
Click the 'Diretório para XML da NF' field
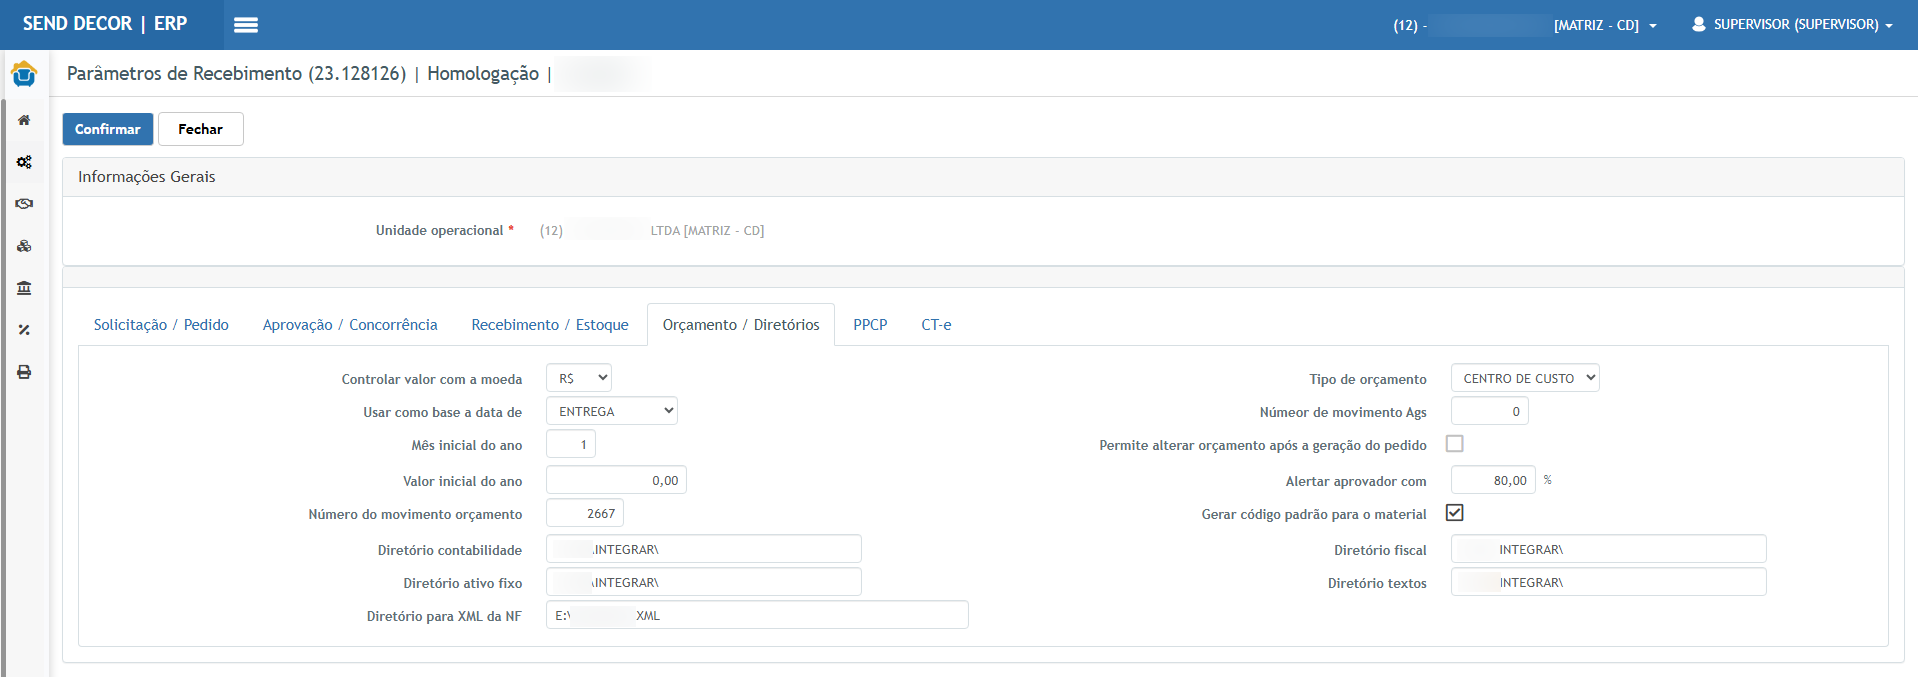click(757, 615)
